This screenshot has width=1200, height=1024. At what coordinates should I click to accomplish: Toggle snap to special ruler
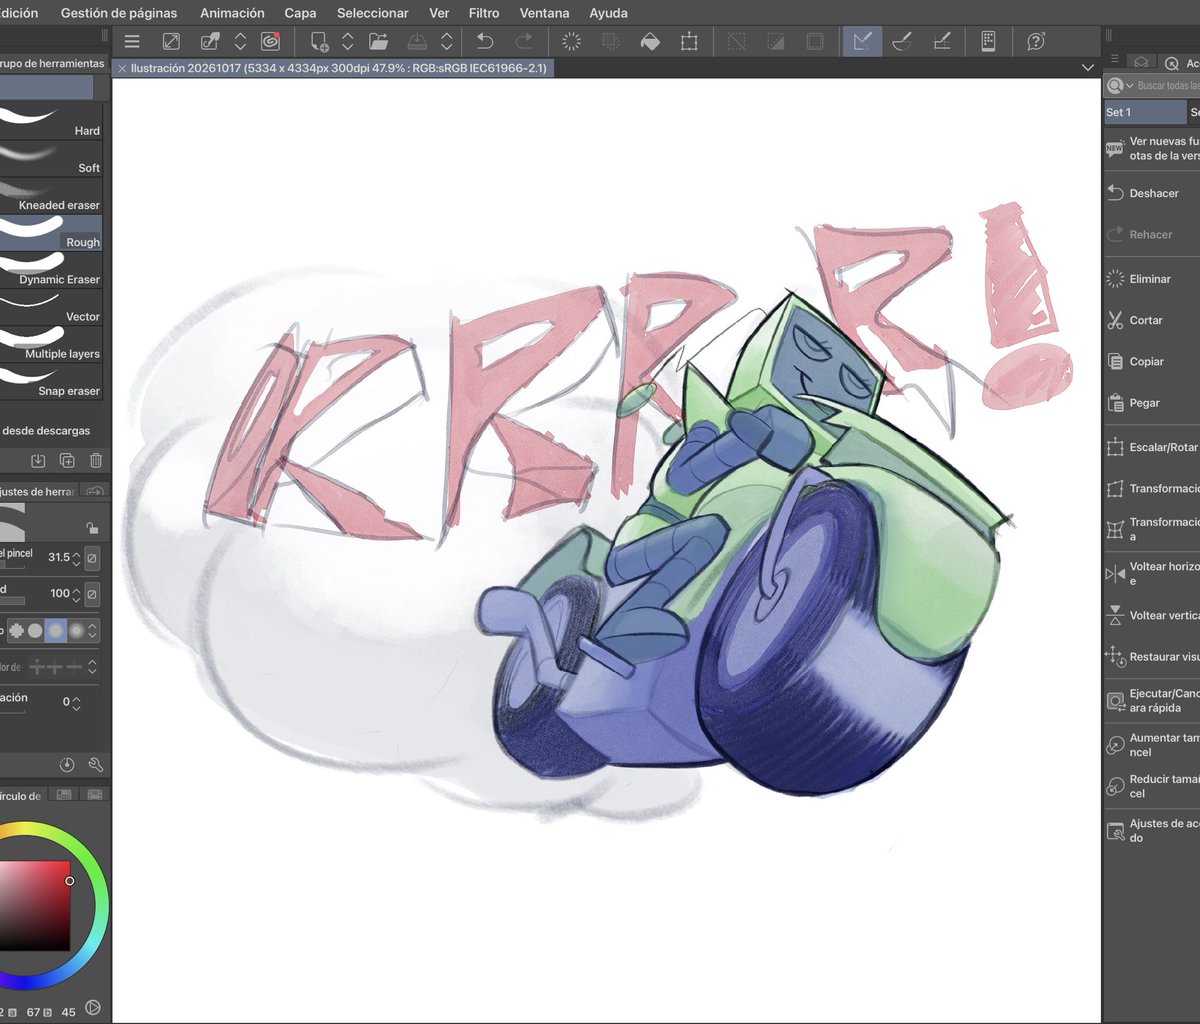(902, 41)
